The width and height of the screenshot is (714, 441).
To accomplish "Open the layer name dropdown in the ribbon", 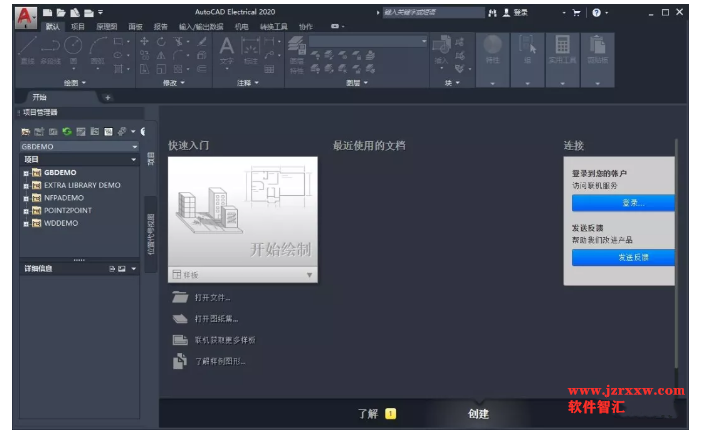I will click(x=423, y=41).
